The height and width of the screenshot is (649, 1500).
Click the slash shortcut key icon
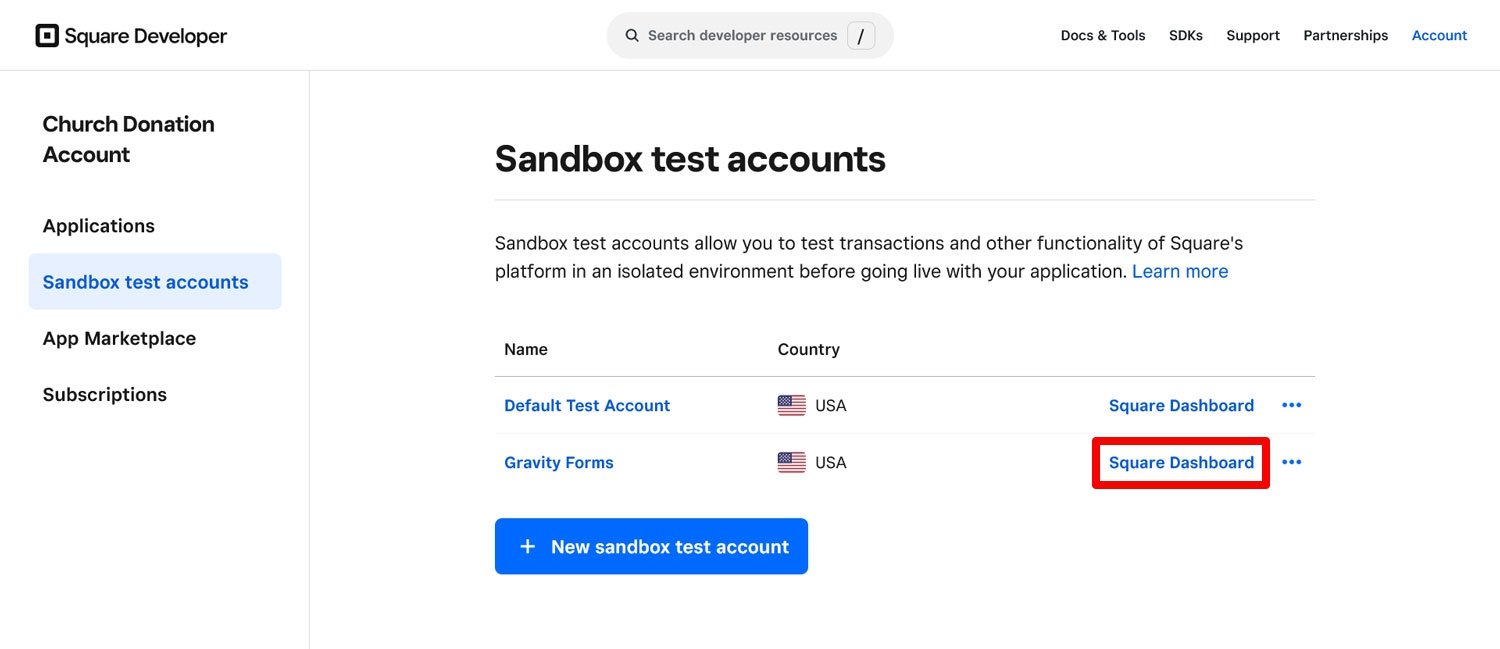[x=861, y=36]
